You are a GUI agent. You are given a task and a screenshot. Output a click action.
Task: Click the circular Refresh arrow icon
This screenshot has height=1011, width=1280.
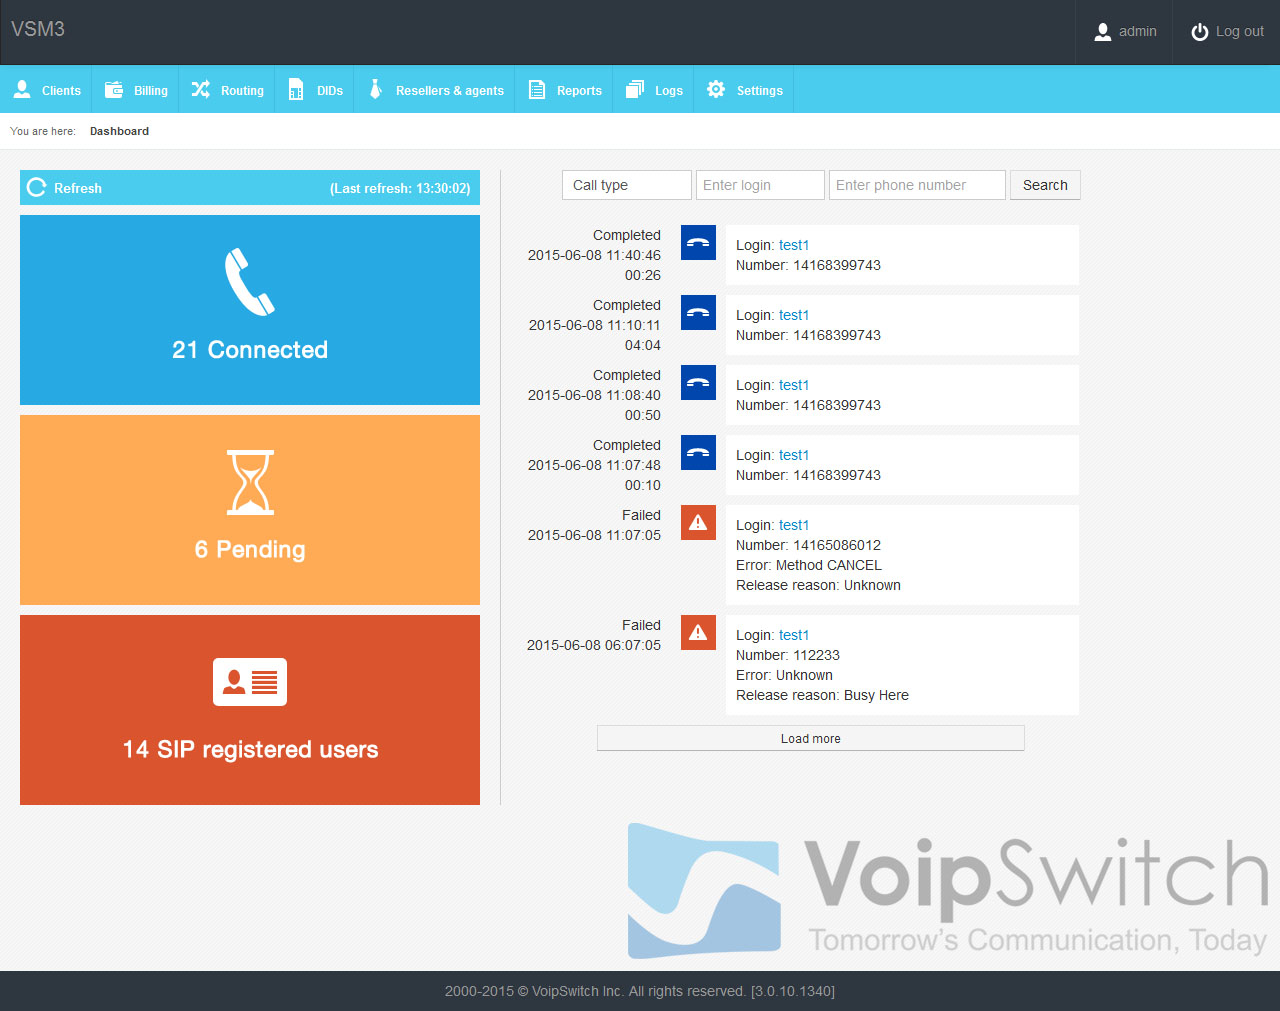click(x=37, y=188)
